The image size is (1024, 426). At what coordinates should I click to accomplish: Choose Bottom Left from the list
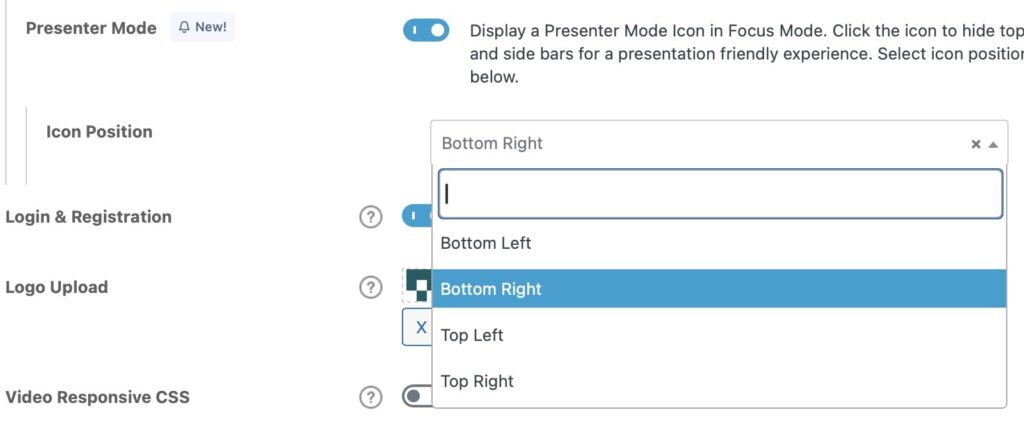[x=719, y=243]
